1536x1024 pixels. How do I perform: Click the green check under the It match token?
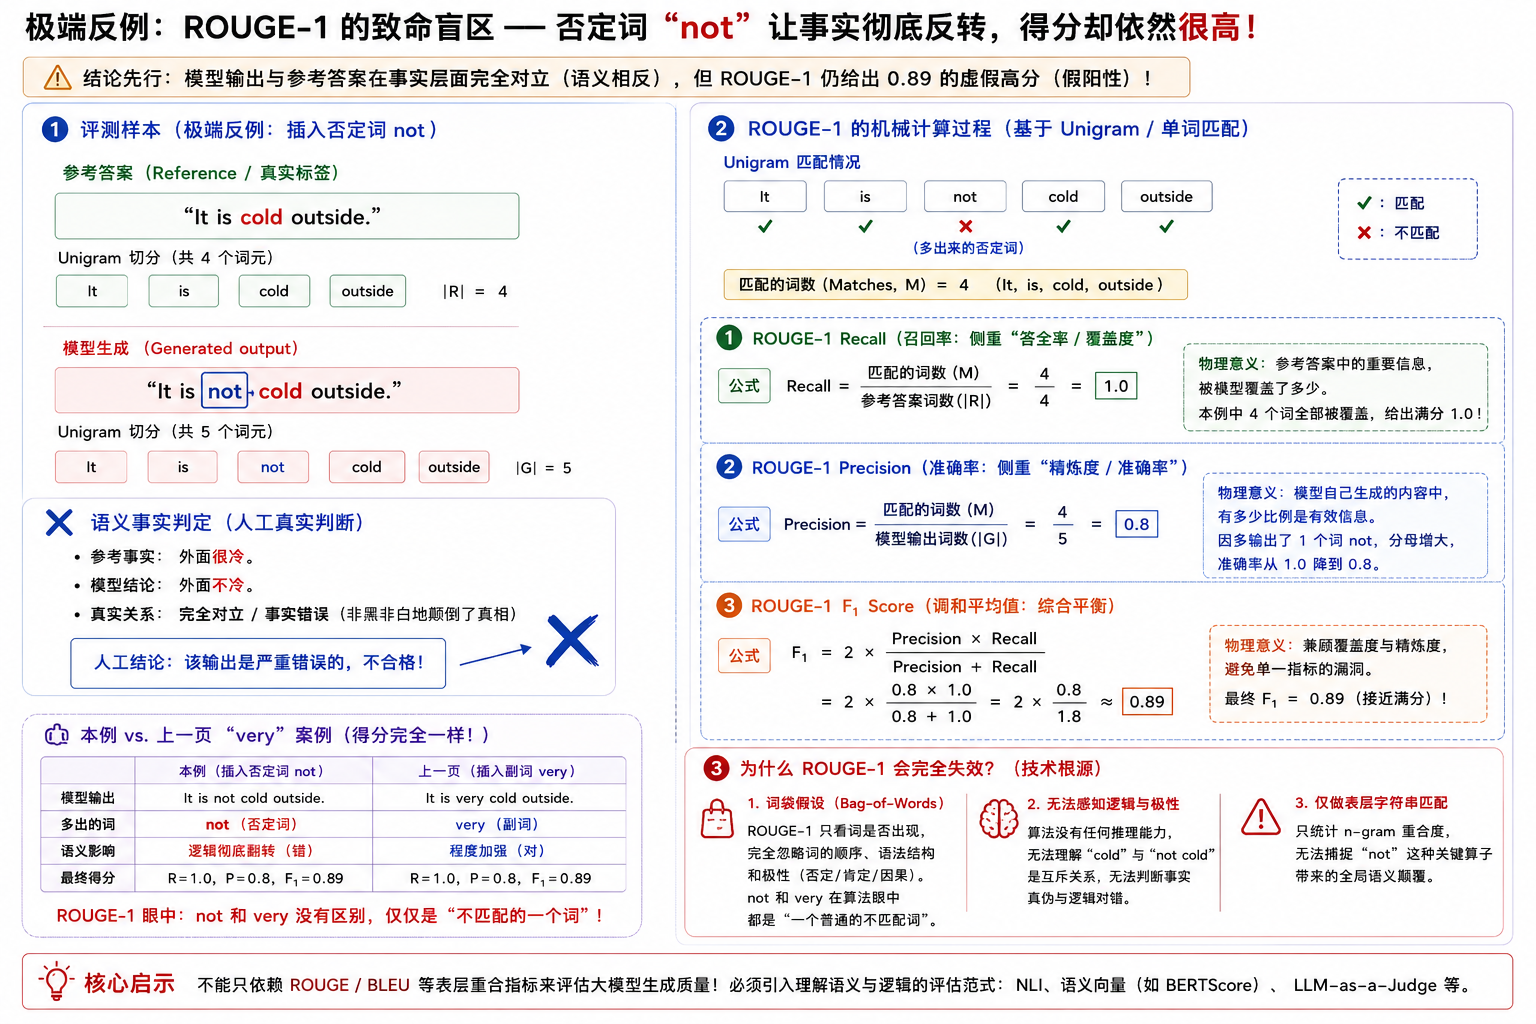click(765, 227)
